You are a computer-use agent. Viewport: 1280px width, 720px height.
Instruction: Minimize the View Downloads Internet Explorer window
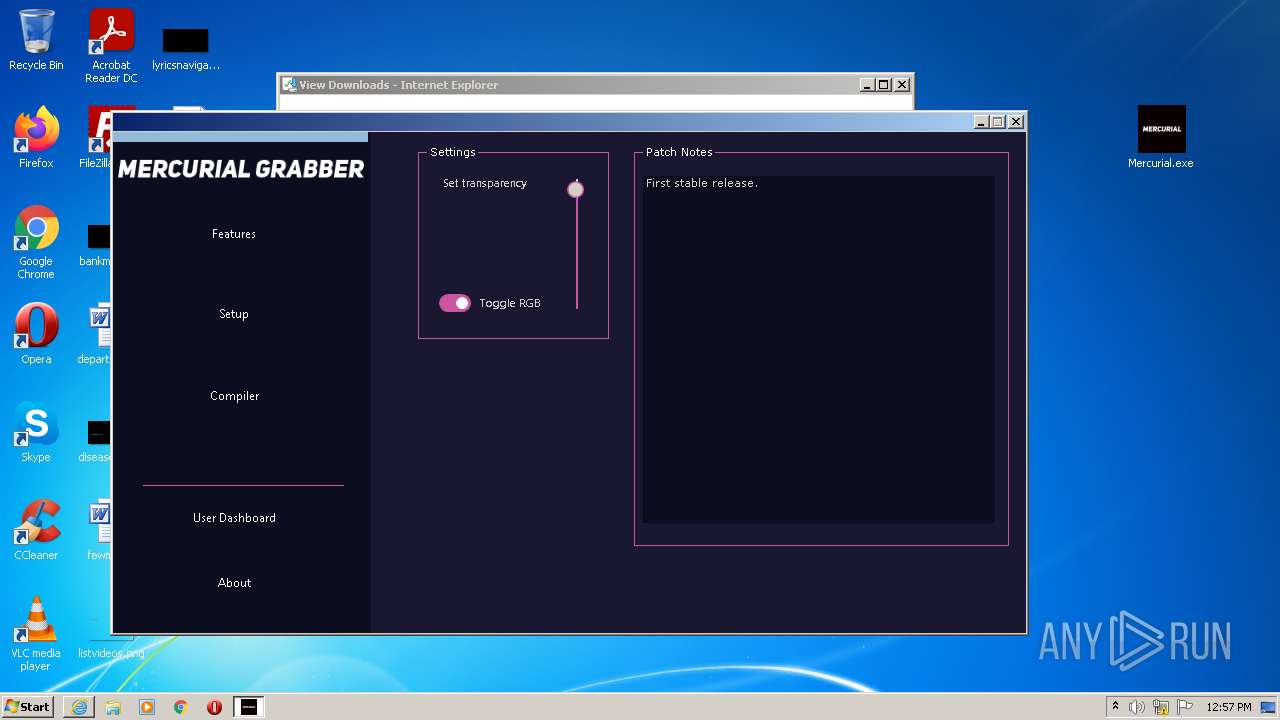(x=867, y=85)
